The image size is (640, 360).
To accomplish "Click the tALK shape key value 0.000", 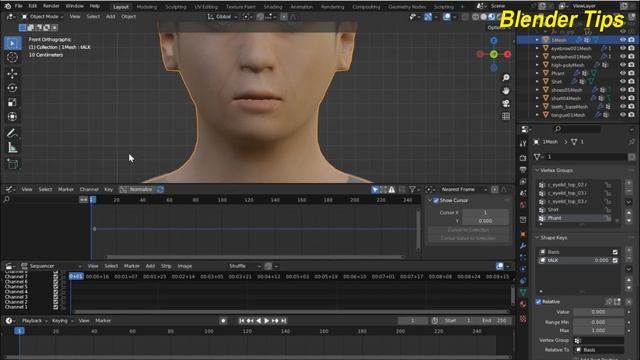I will (x=602, y=260).
